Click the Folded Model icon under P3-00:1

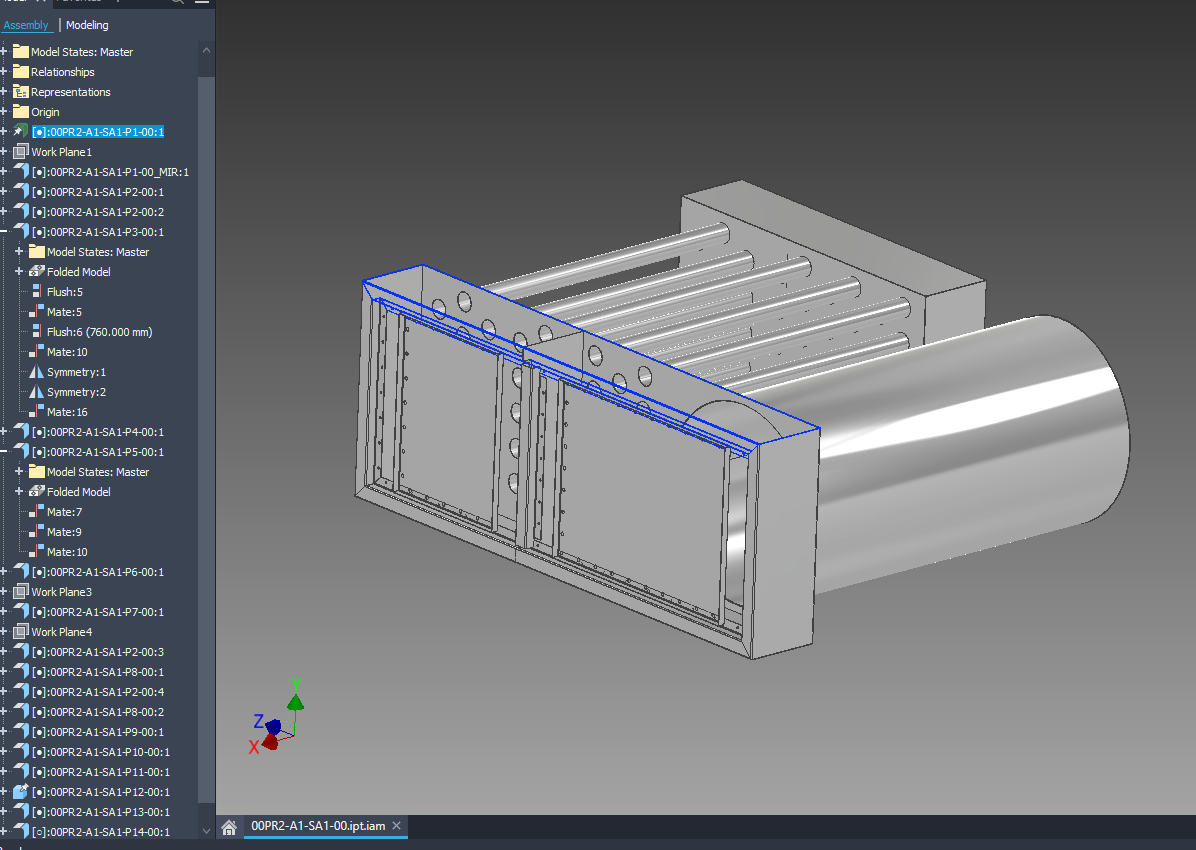36,271
